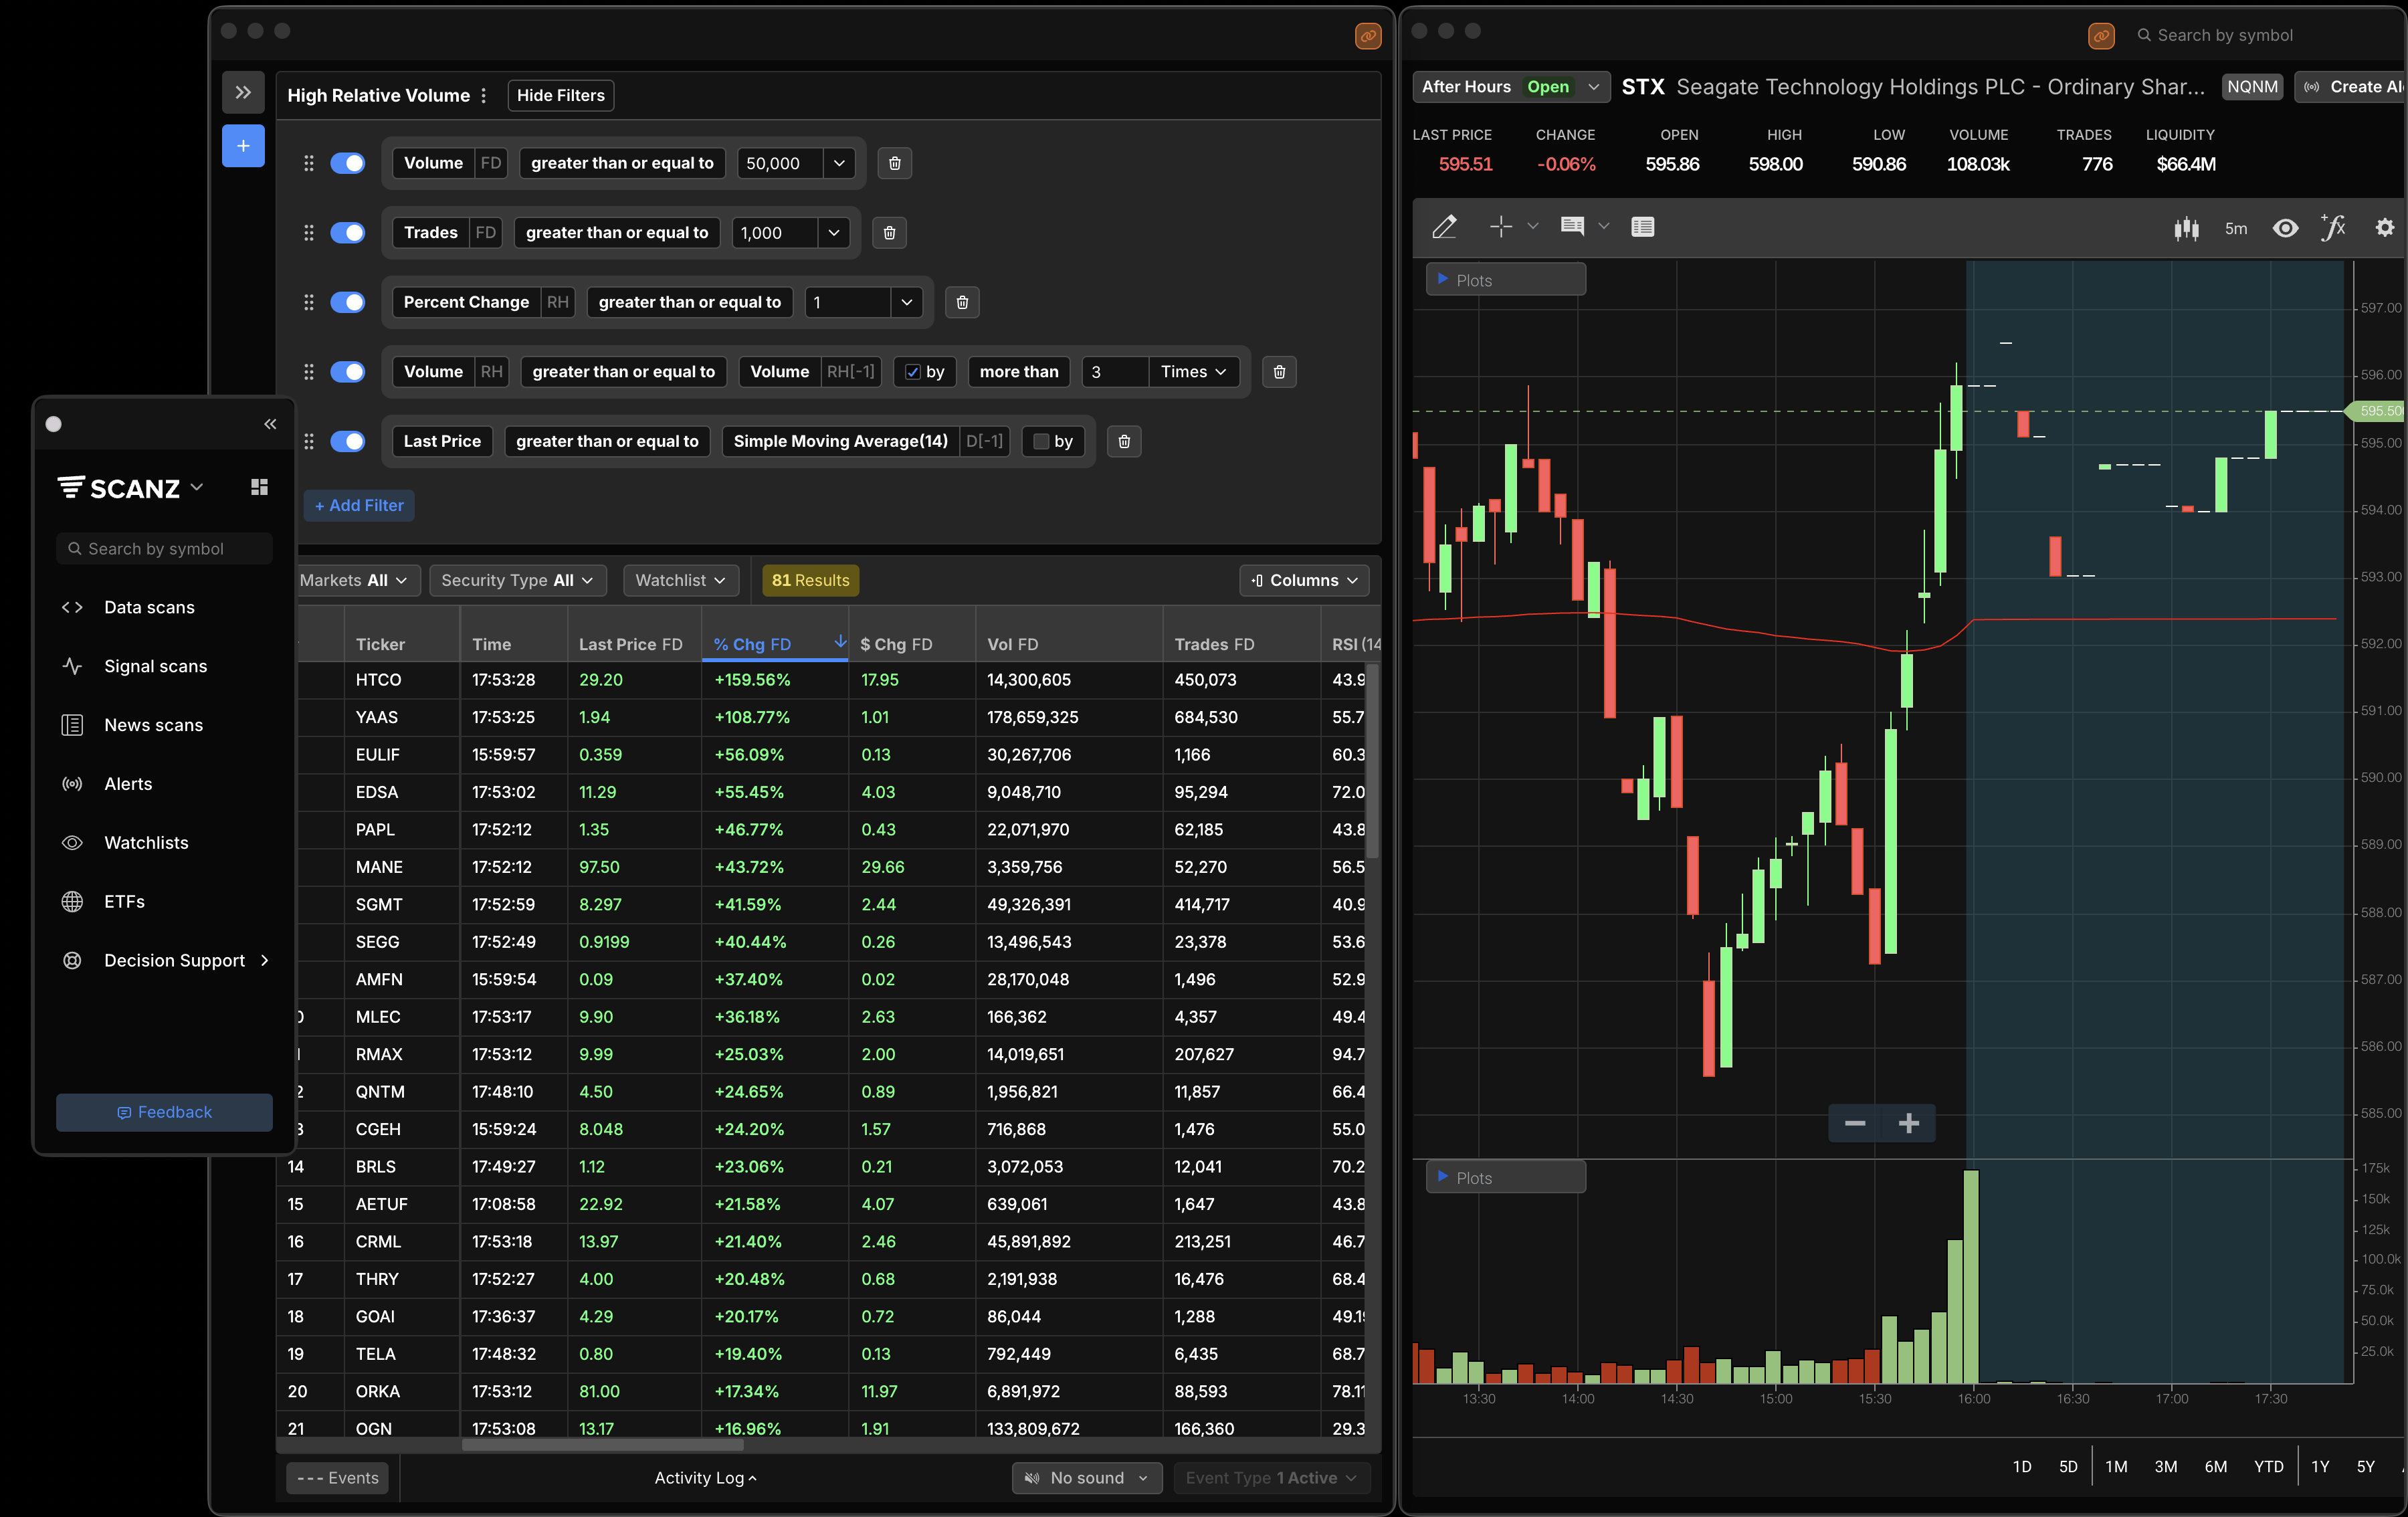The height and width of the screenshot is (1517, 2408).
Task: Open the Security Type All dropdown
Action: tap(517, 580)
